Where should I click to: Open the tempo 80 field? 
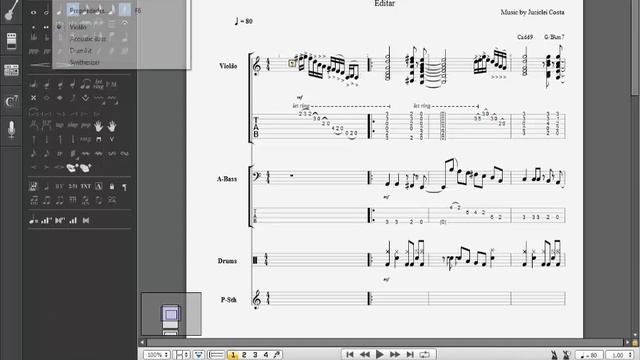(x=589, y=355)
